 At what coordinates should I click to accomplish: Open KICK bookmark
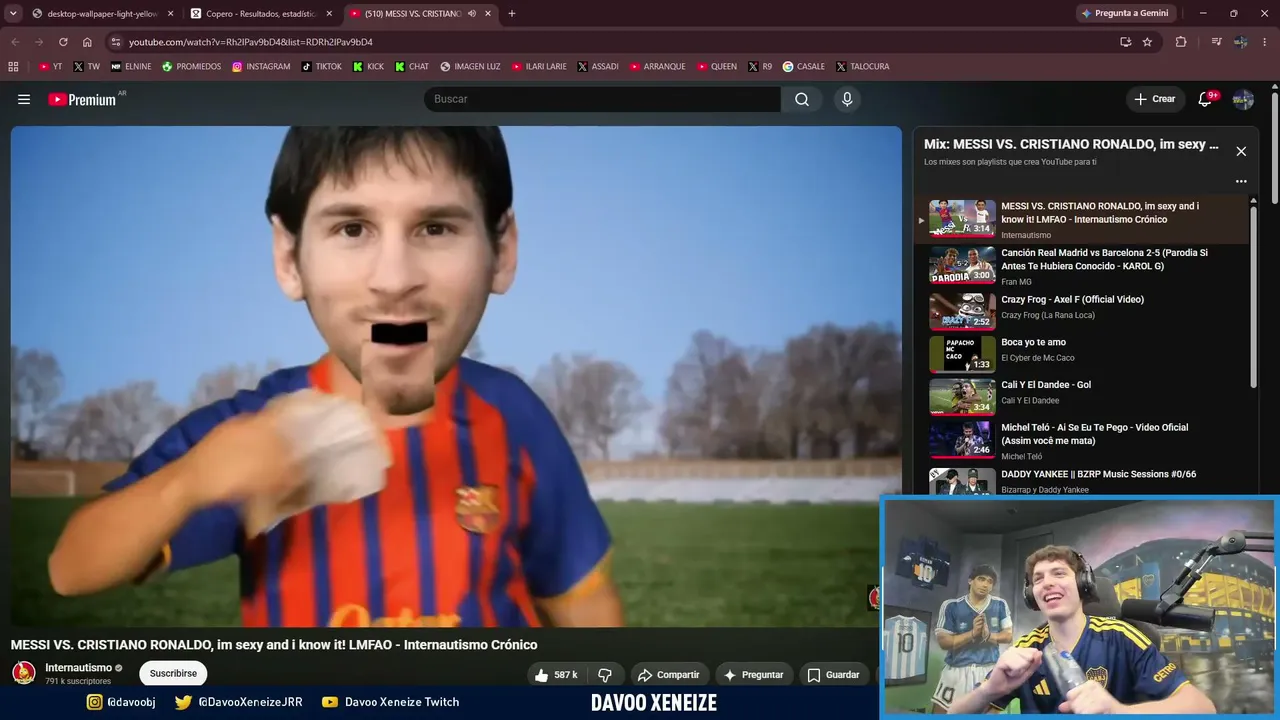click(x=368, y=67)
